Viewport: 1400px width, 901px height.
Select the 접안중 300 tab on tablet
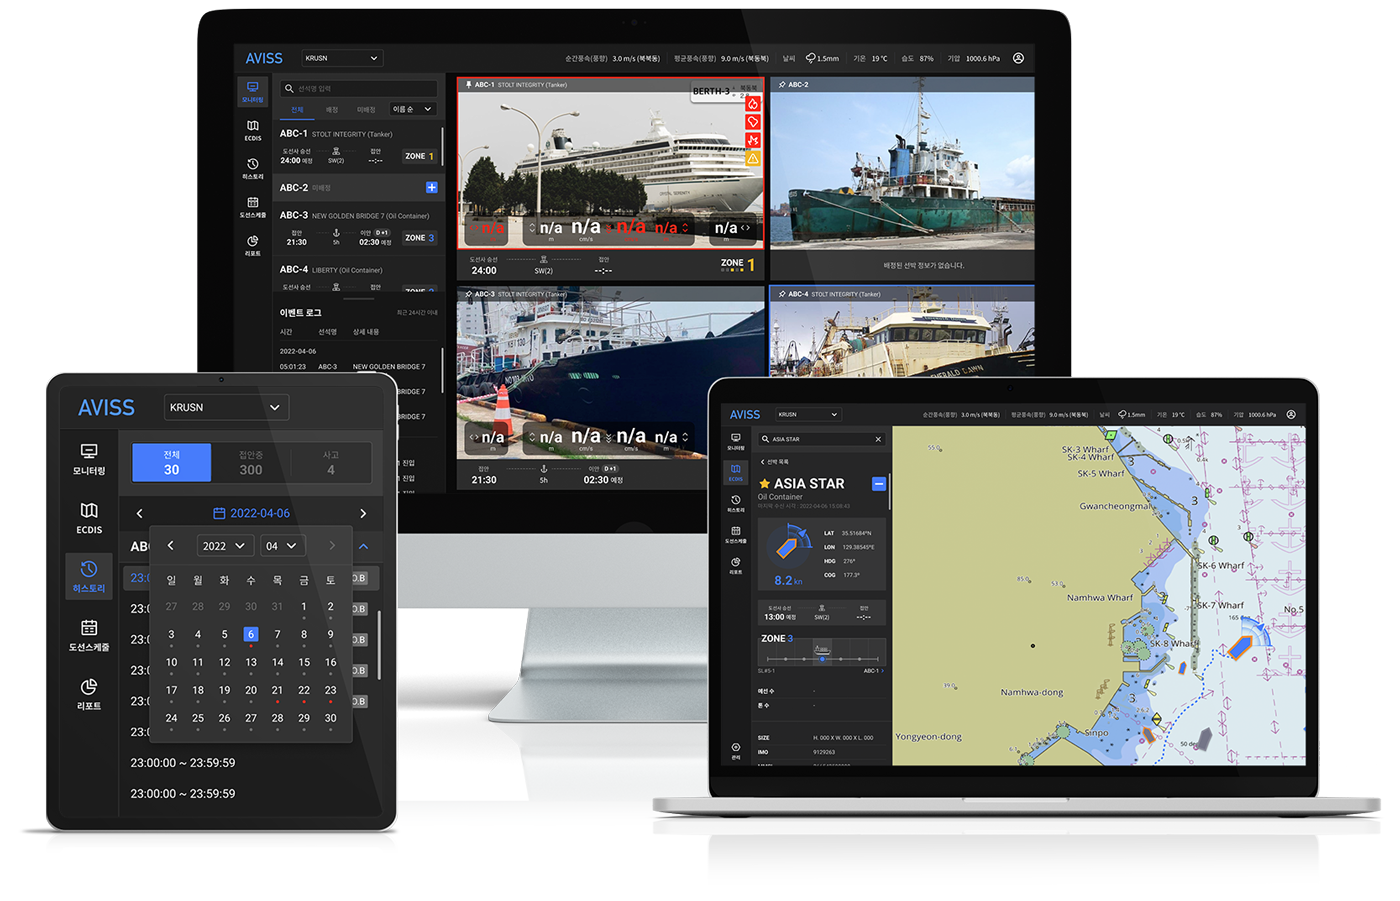click(251, 462)
